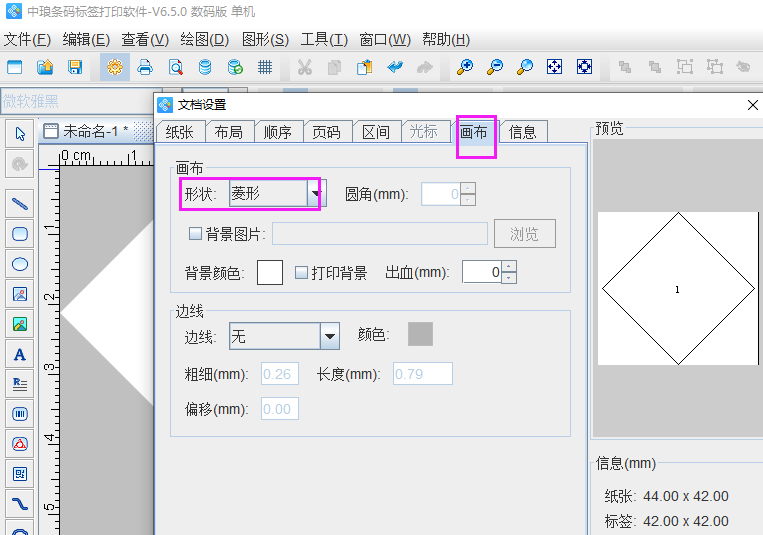Open the 编辑(E) menu
763x535 pixels.
(86, 39)
